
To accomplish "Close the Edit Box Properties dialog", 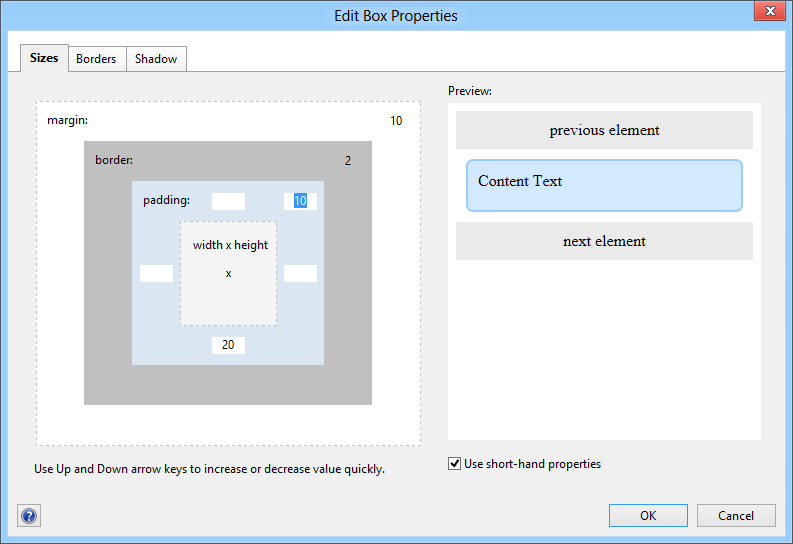I will coord(767,12).
